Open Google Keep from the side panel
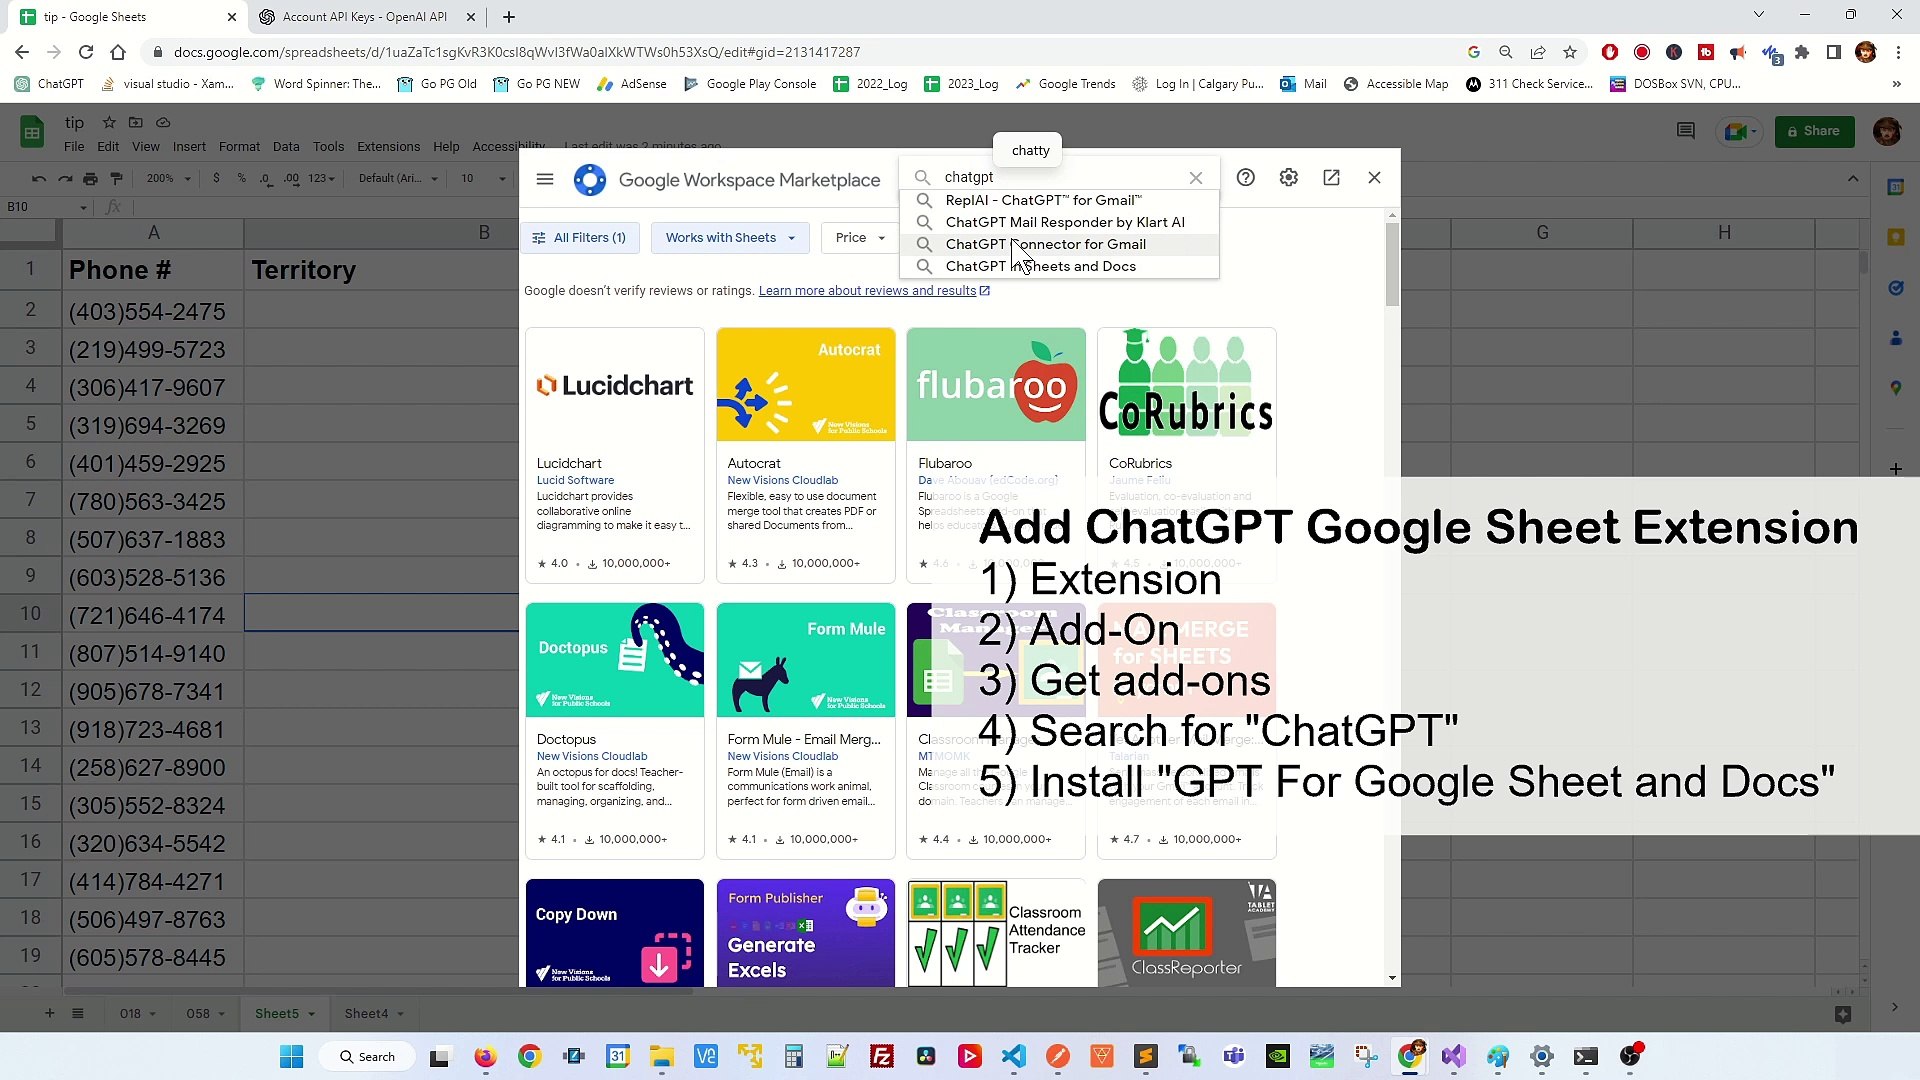 1896,237
